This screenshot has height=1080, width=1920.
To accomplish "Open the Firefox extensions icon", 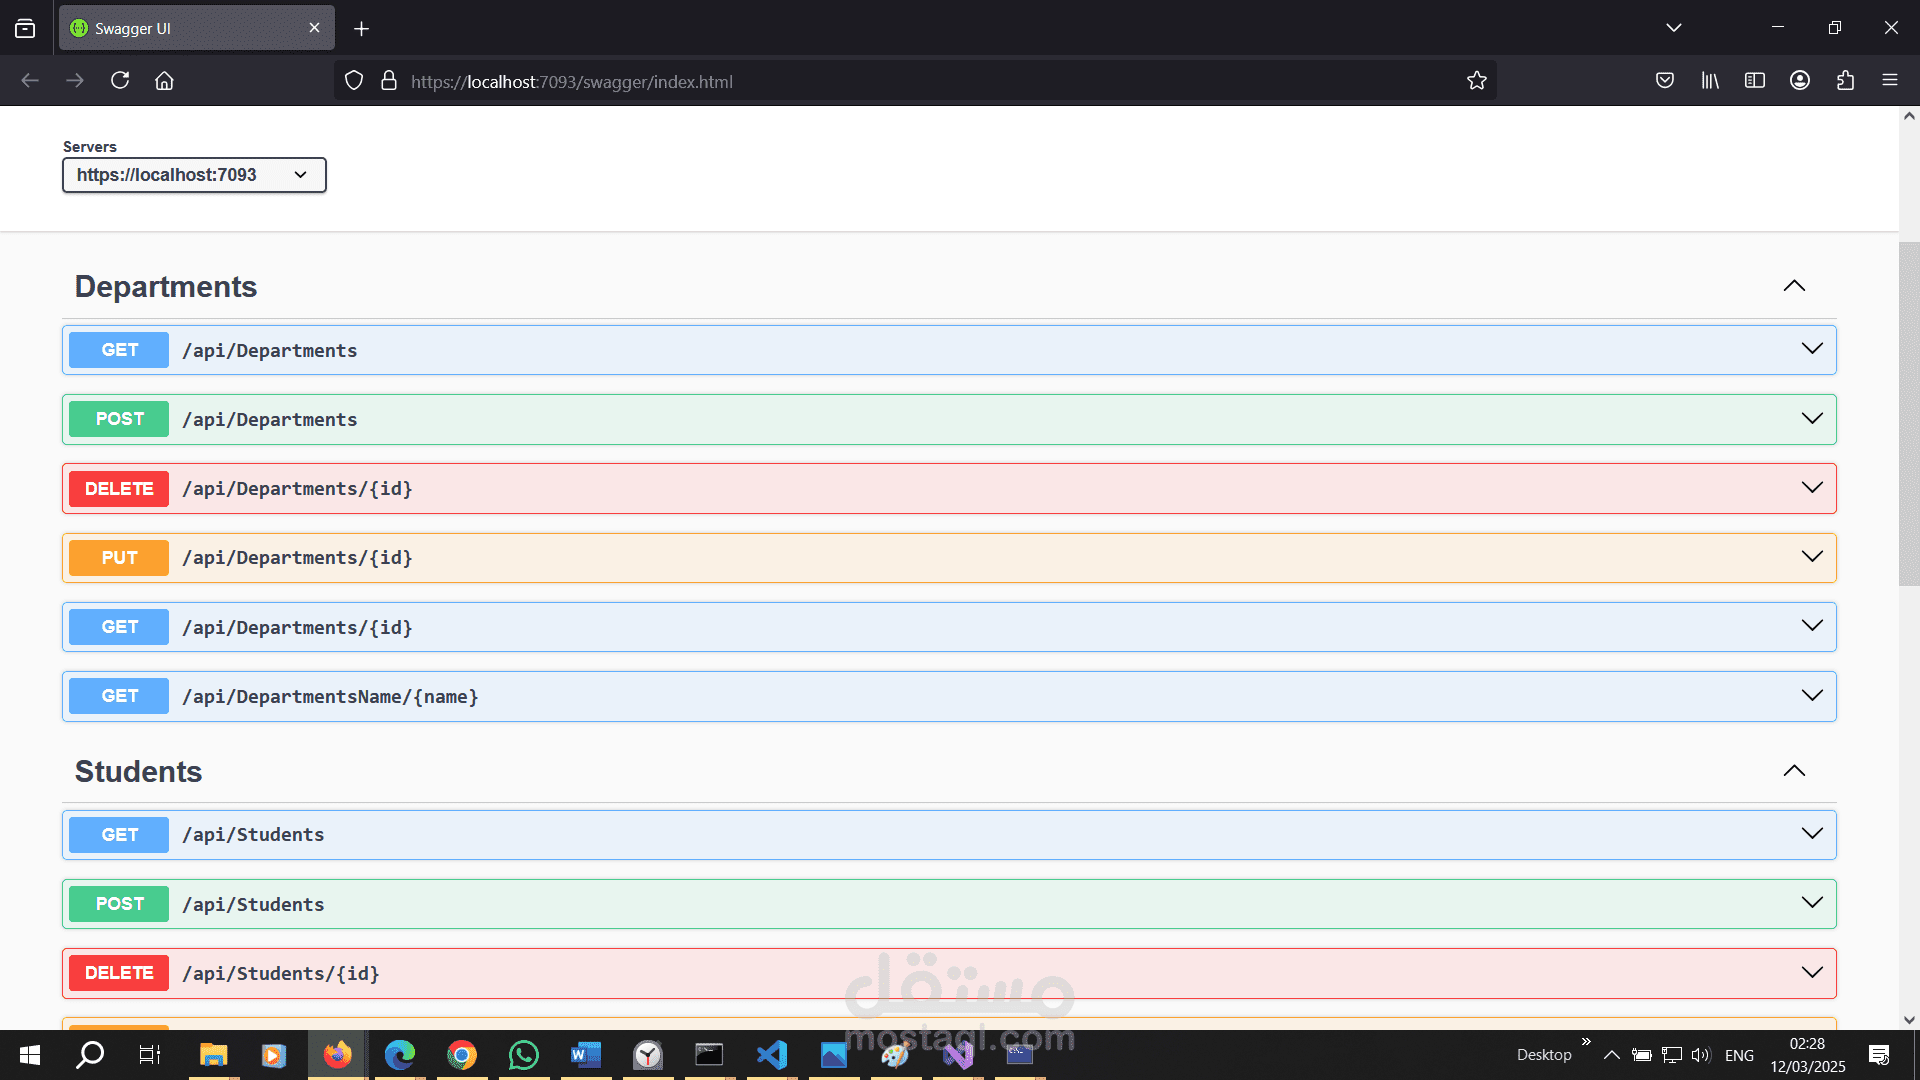I will [1846, 80].
